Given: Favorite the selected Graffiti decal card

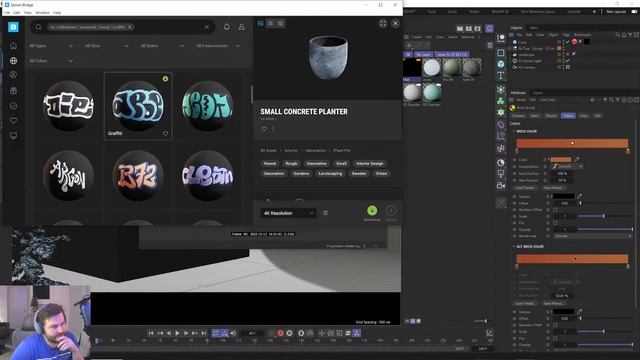Looking at the screenshot, I should pyautogui.click(x=165, y=133).
